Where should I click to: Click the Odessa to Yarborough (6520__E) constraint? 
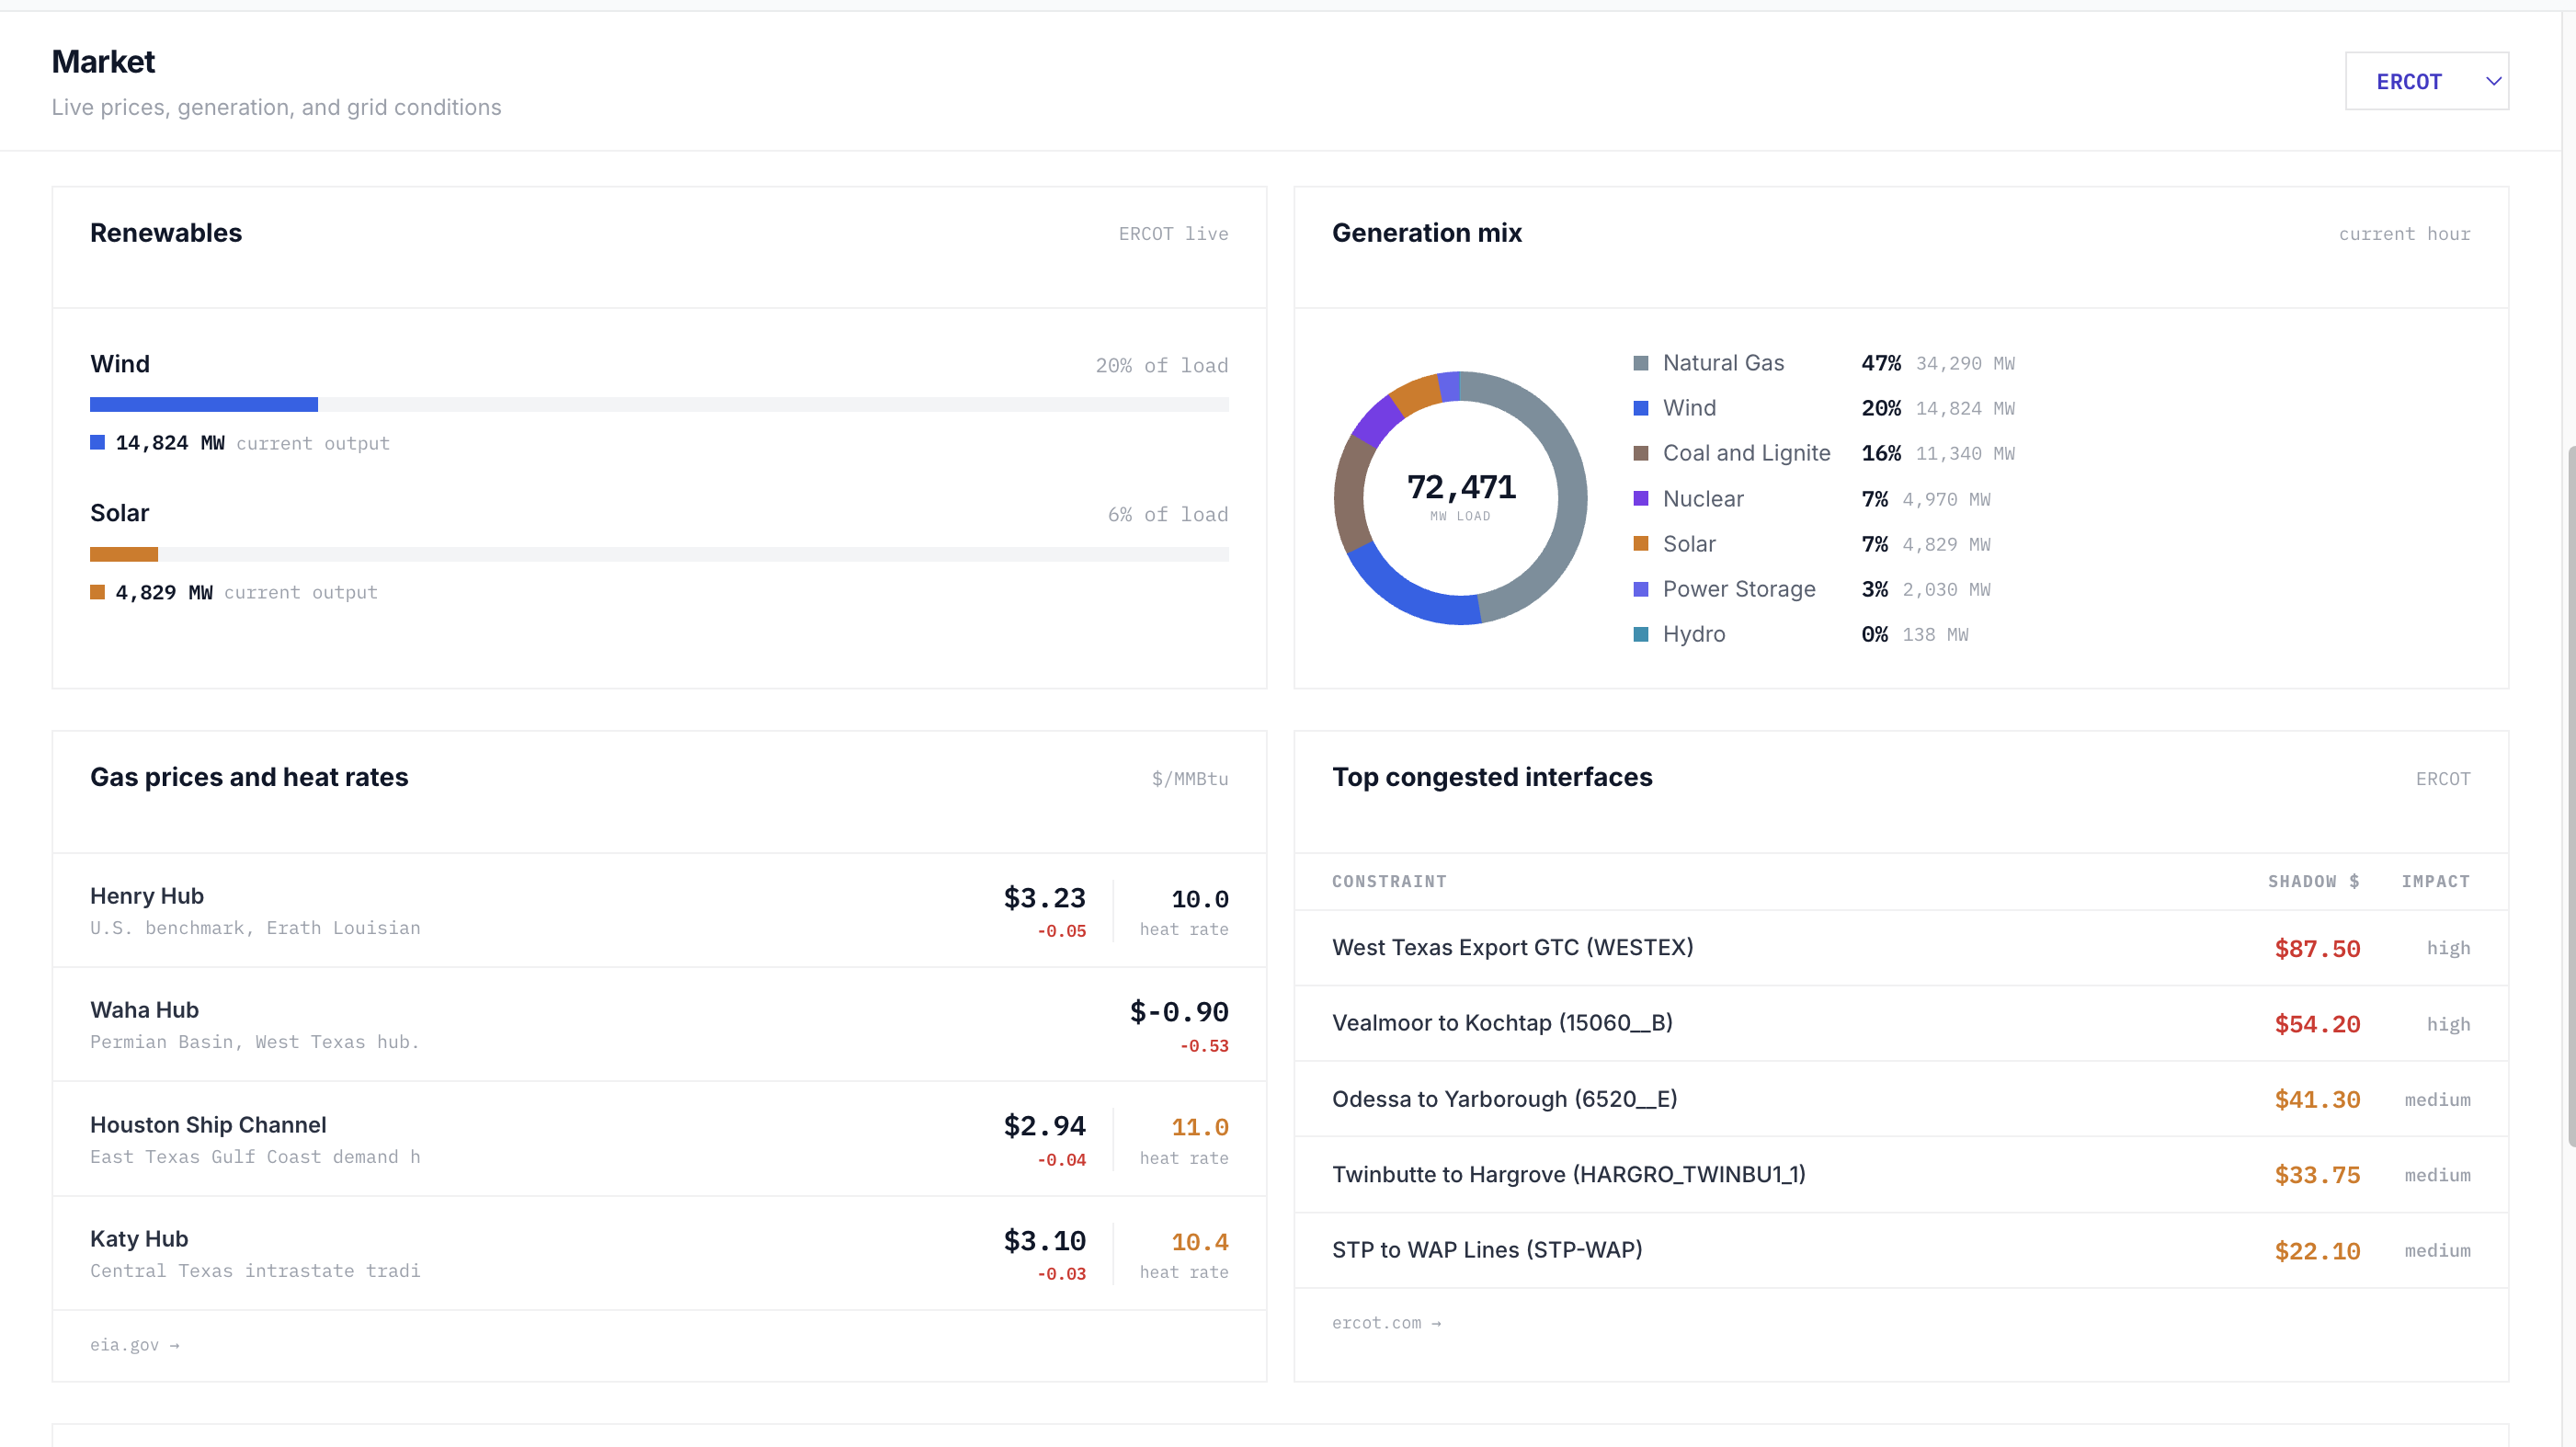click(x=1504, y=1099)
